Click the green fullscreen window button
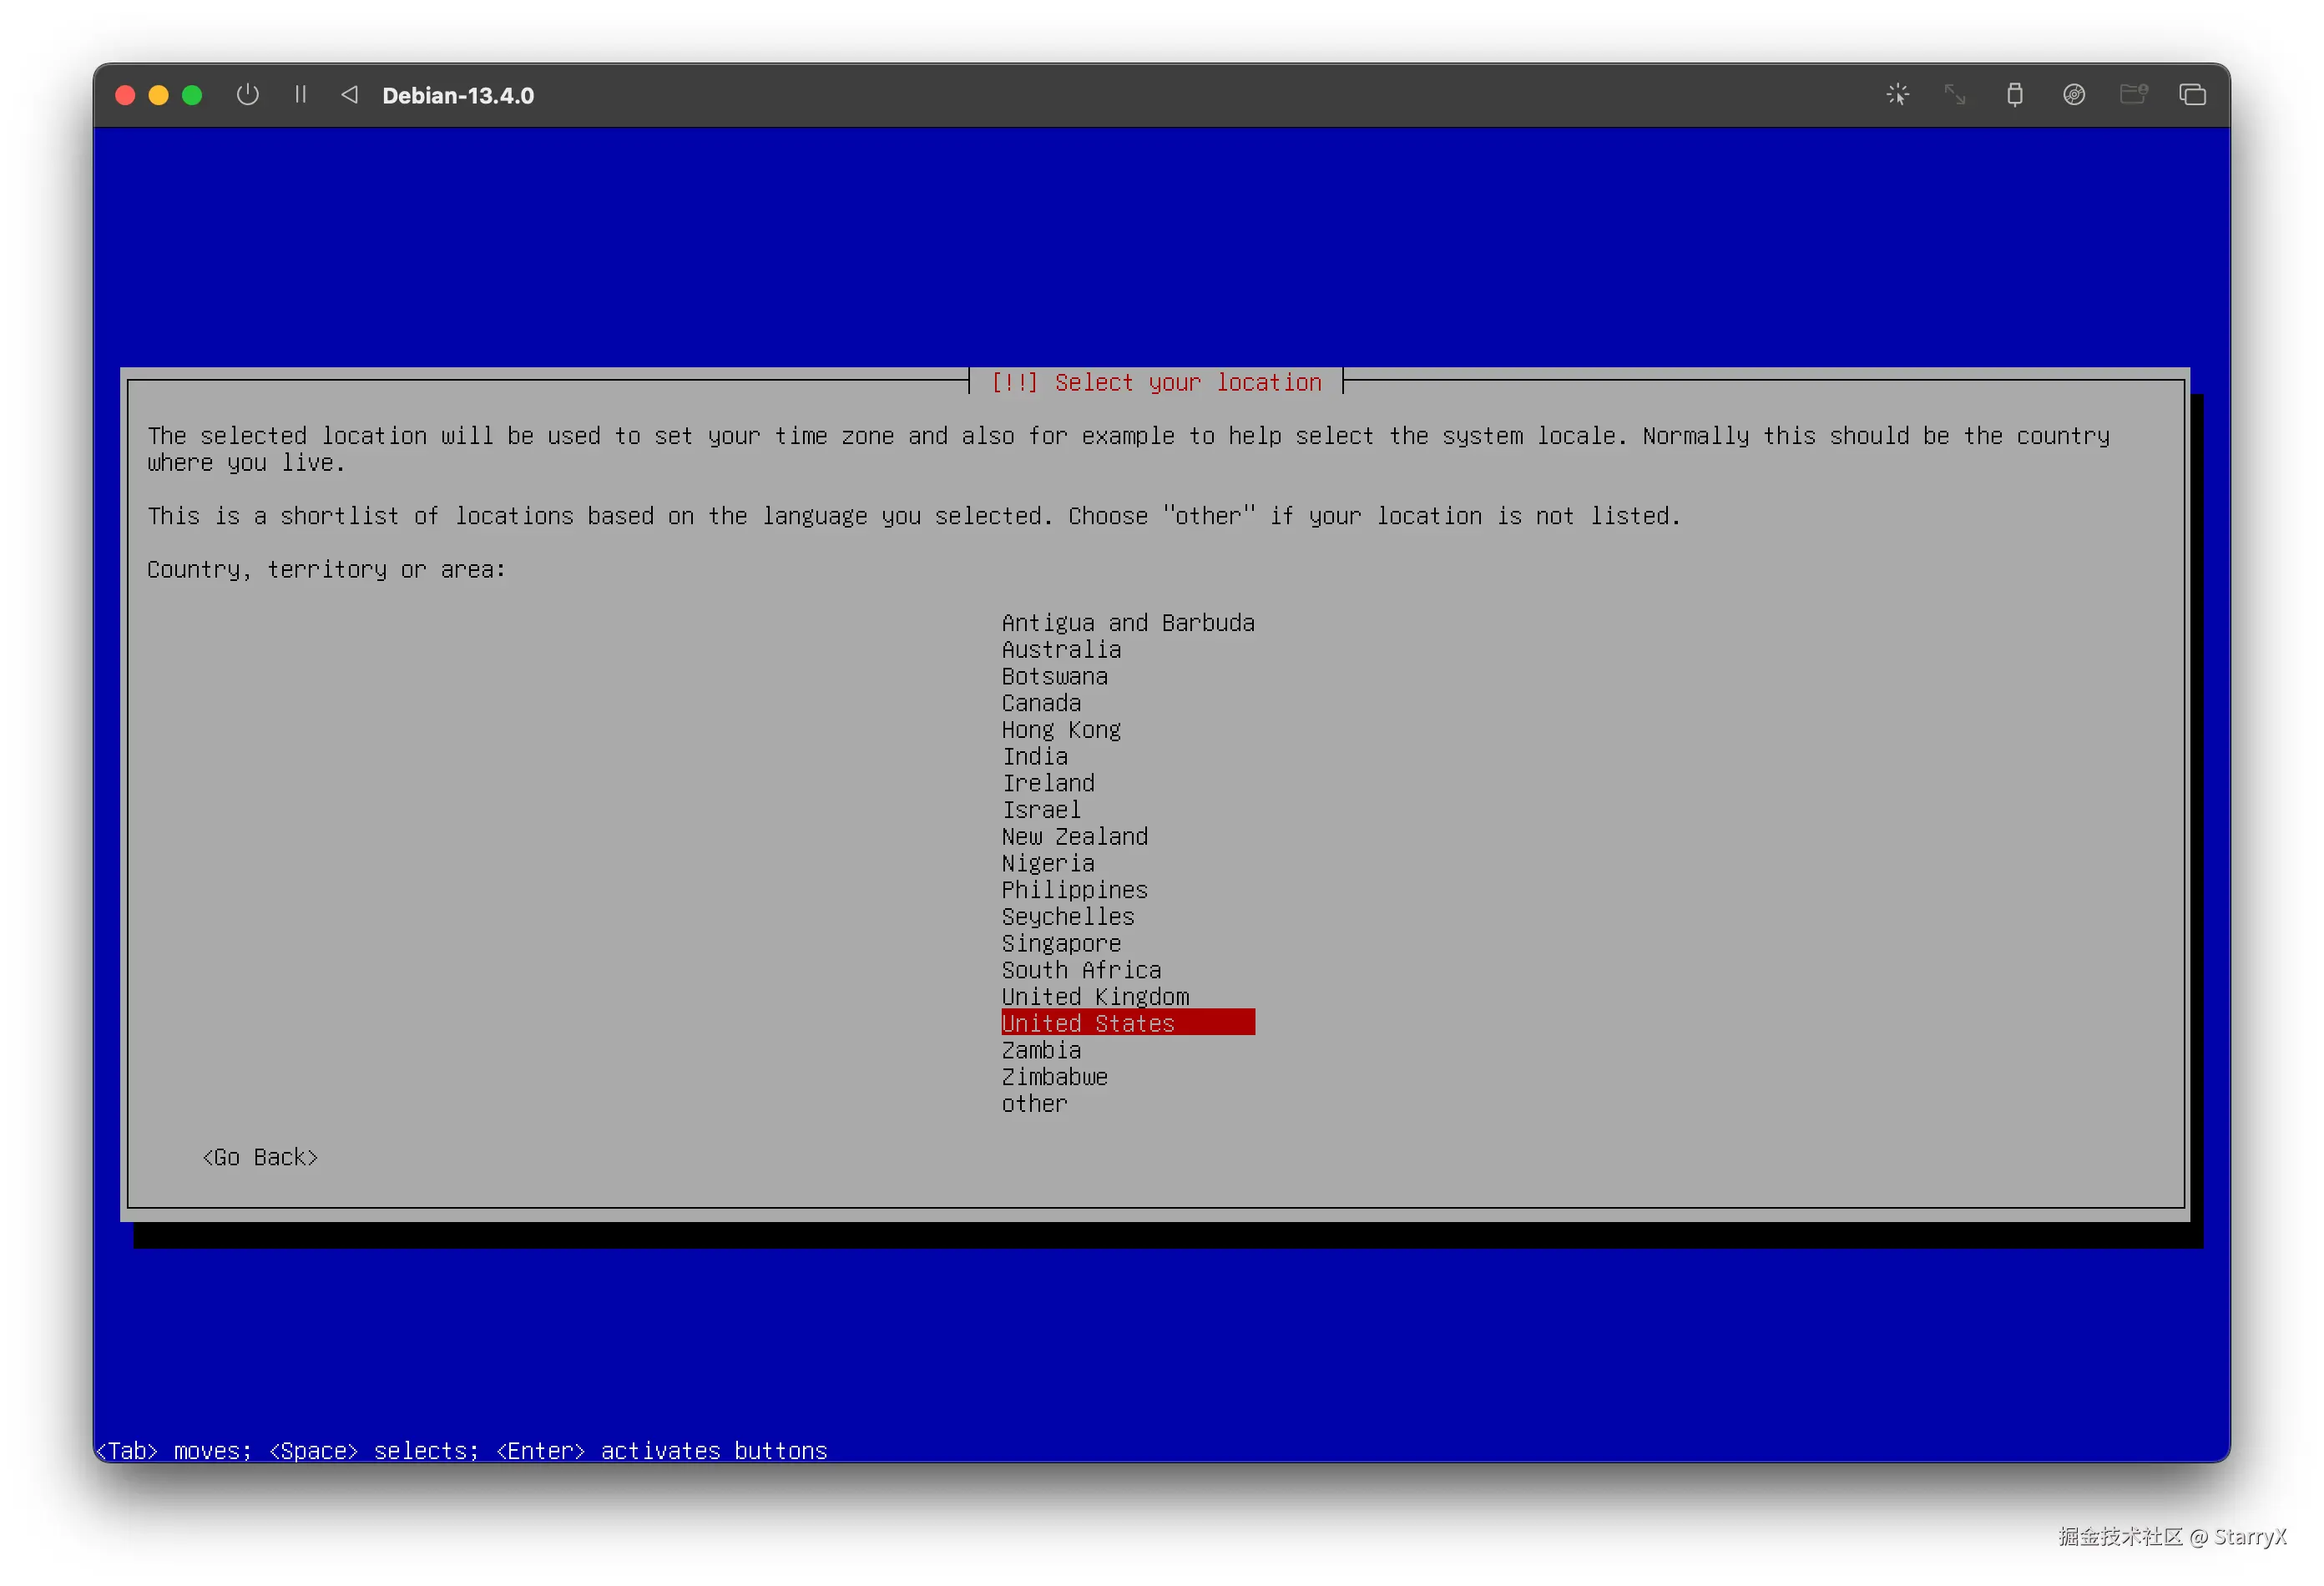Viewport: 2324px width, 1586px height. (x=192, y=95)
